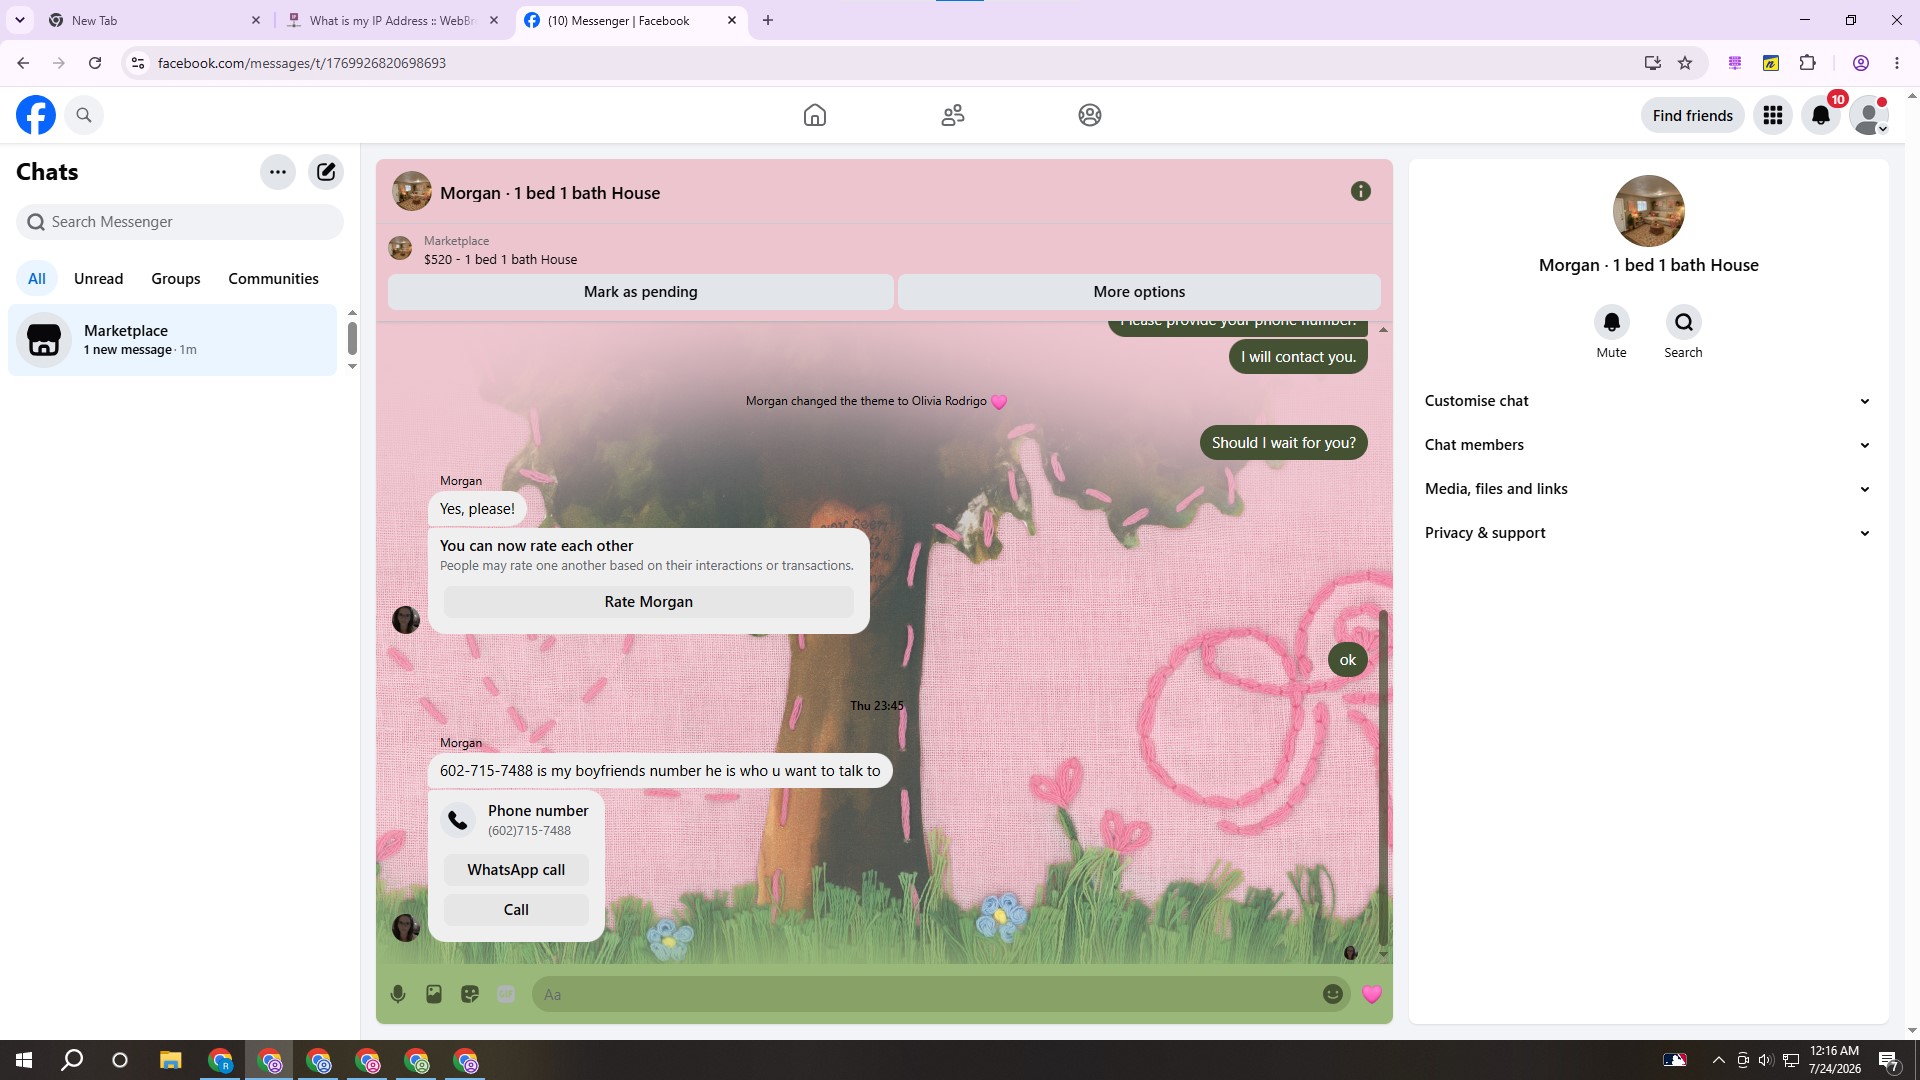
Task: Open the Chats options ellipsis button
Action: pos(278,172)
